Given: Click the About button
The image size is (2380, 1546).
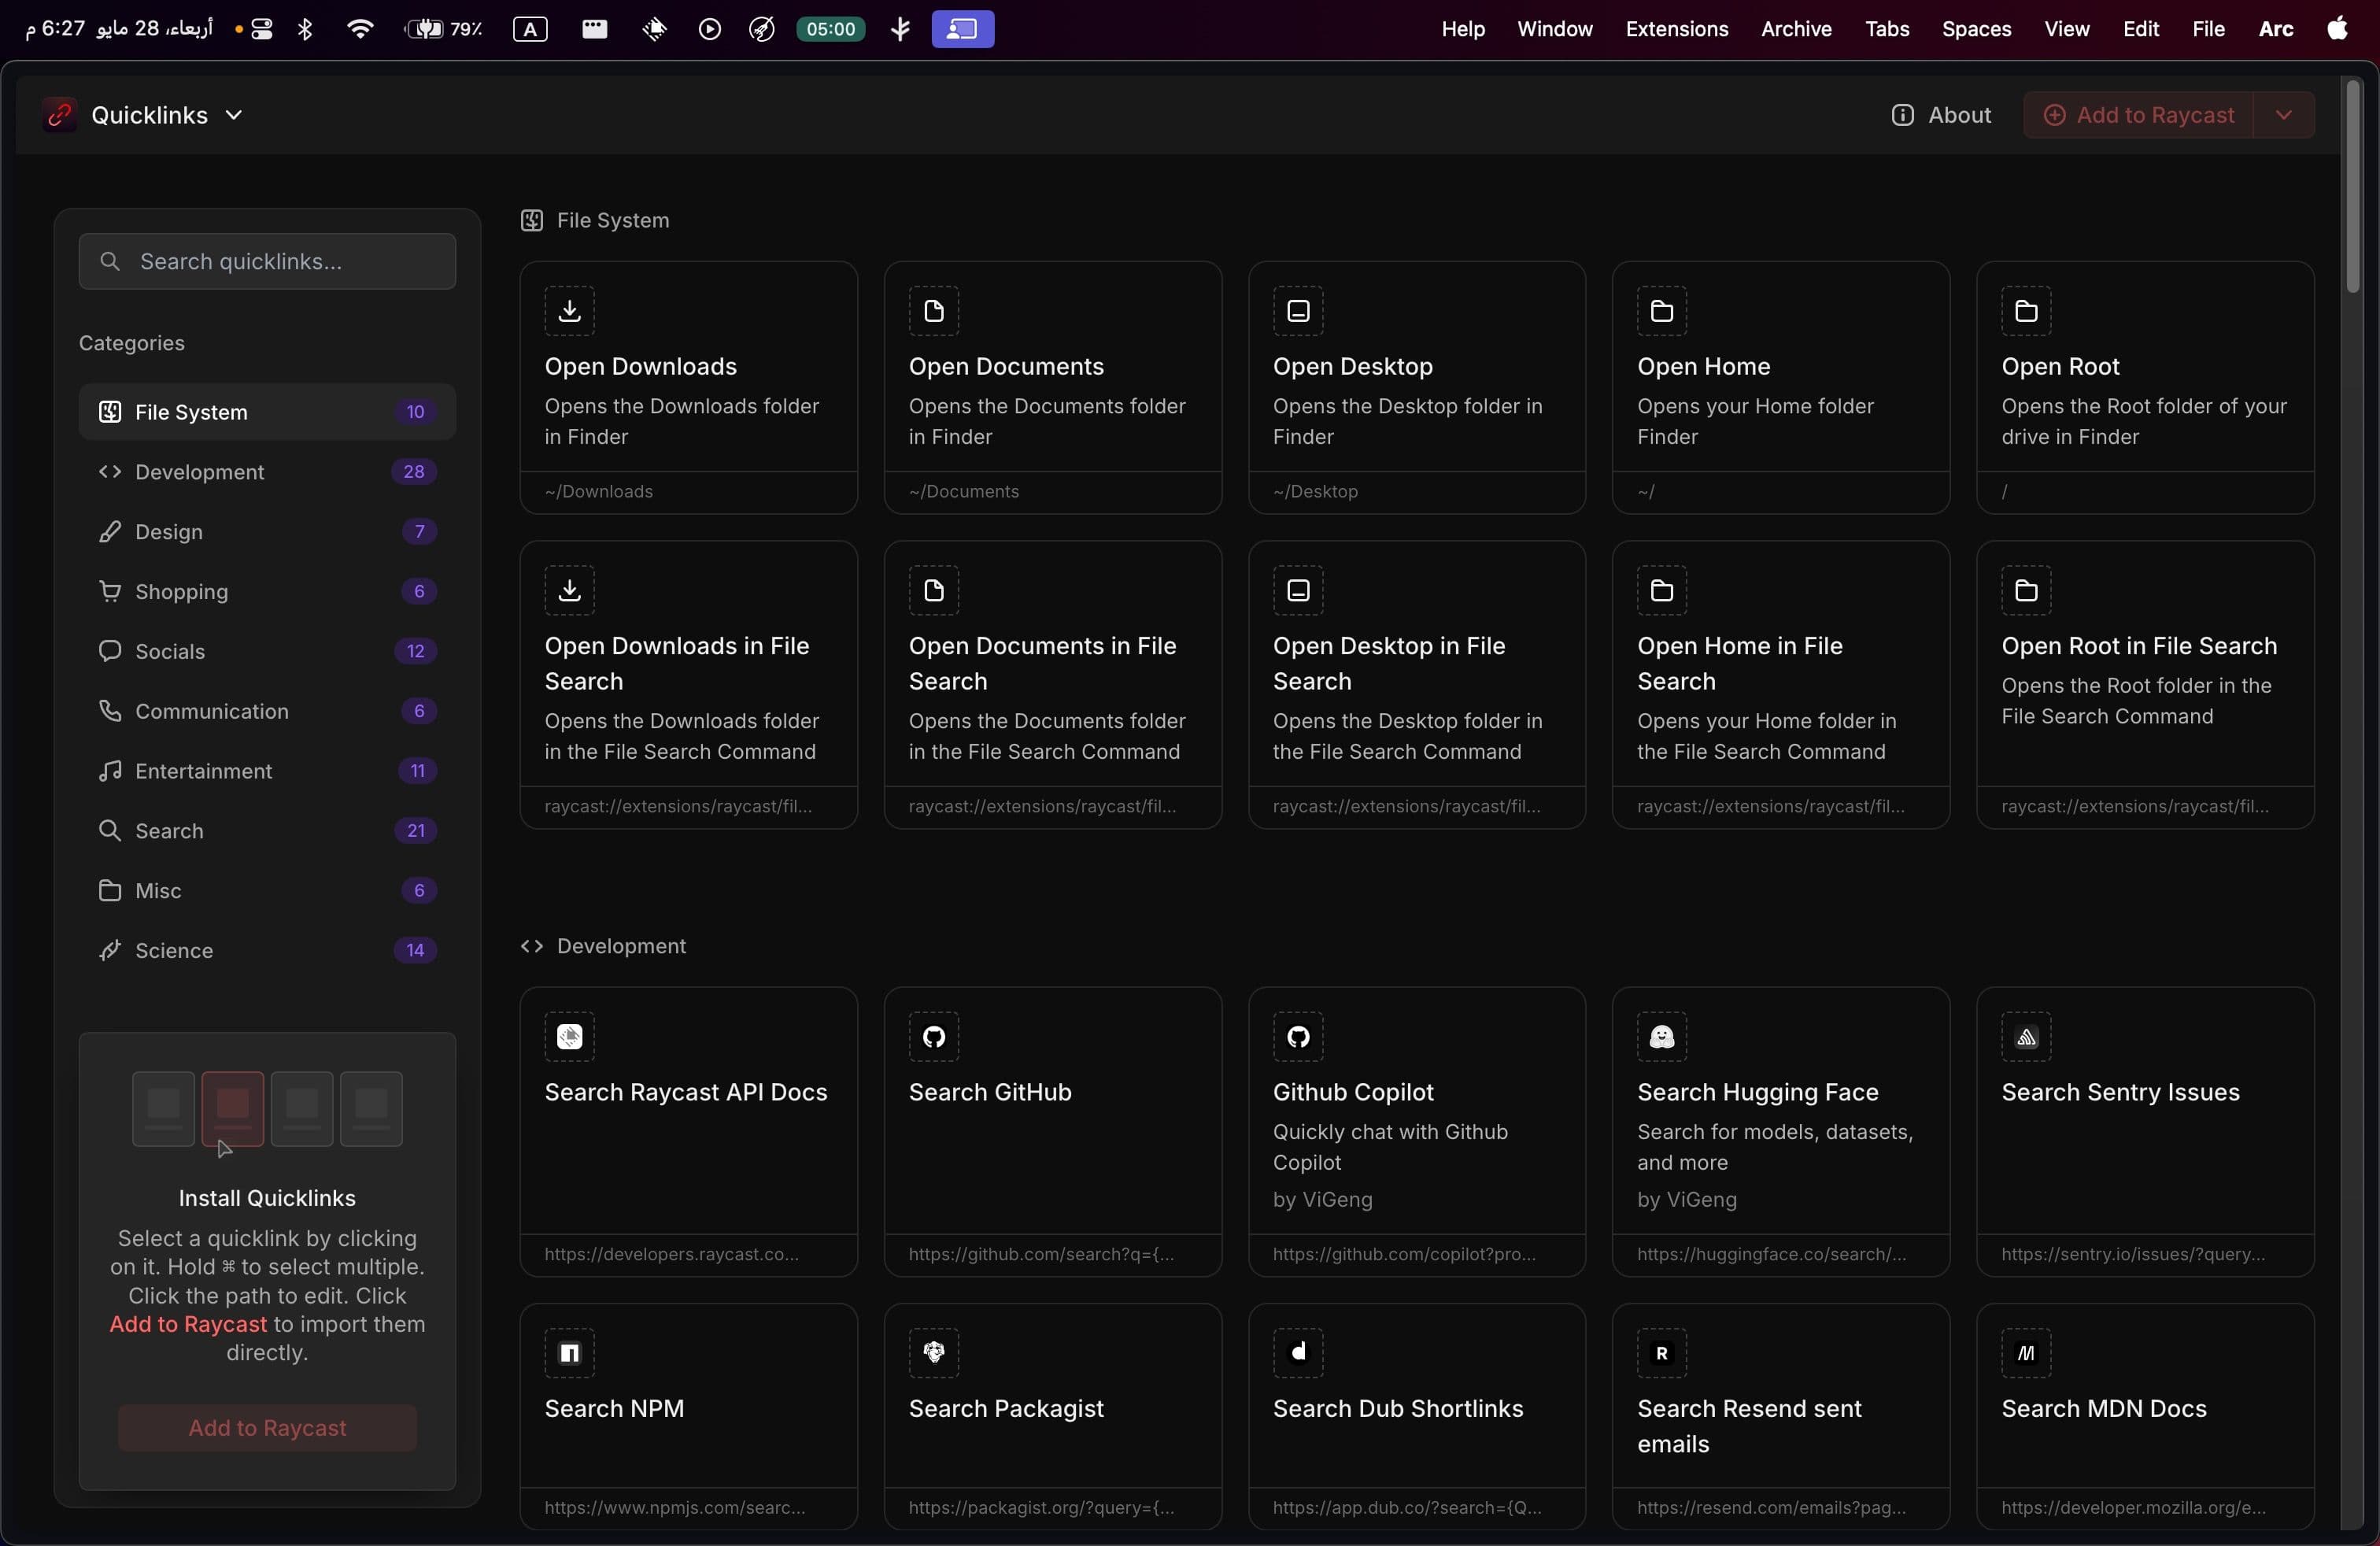Looking at the screenshot, I should click(x=1940, y=115).
